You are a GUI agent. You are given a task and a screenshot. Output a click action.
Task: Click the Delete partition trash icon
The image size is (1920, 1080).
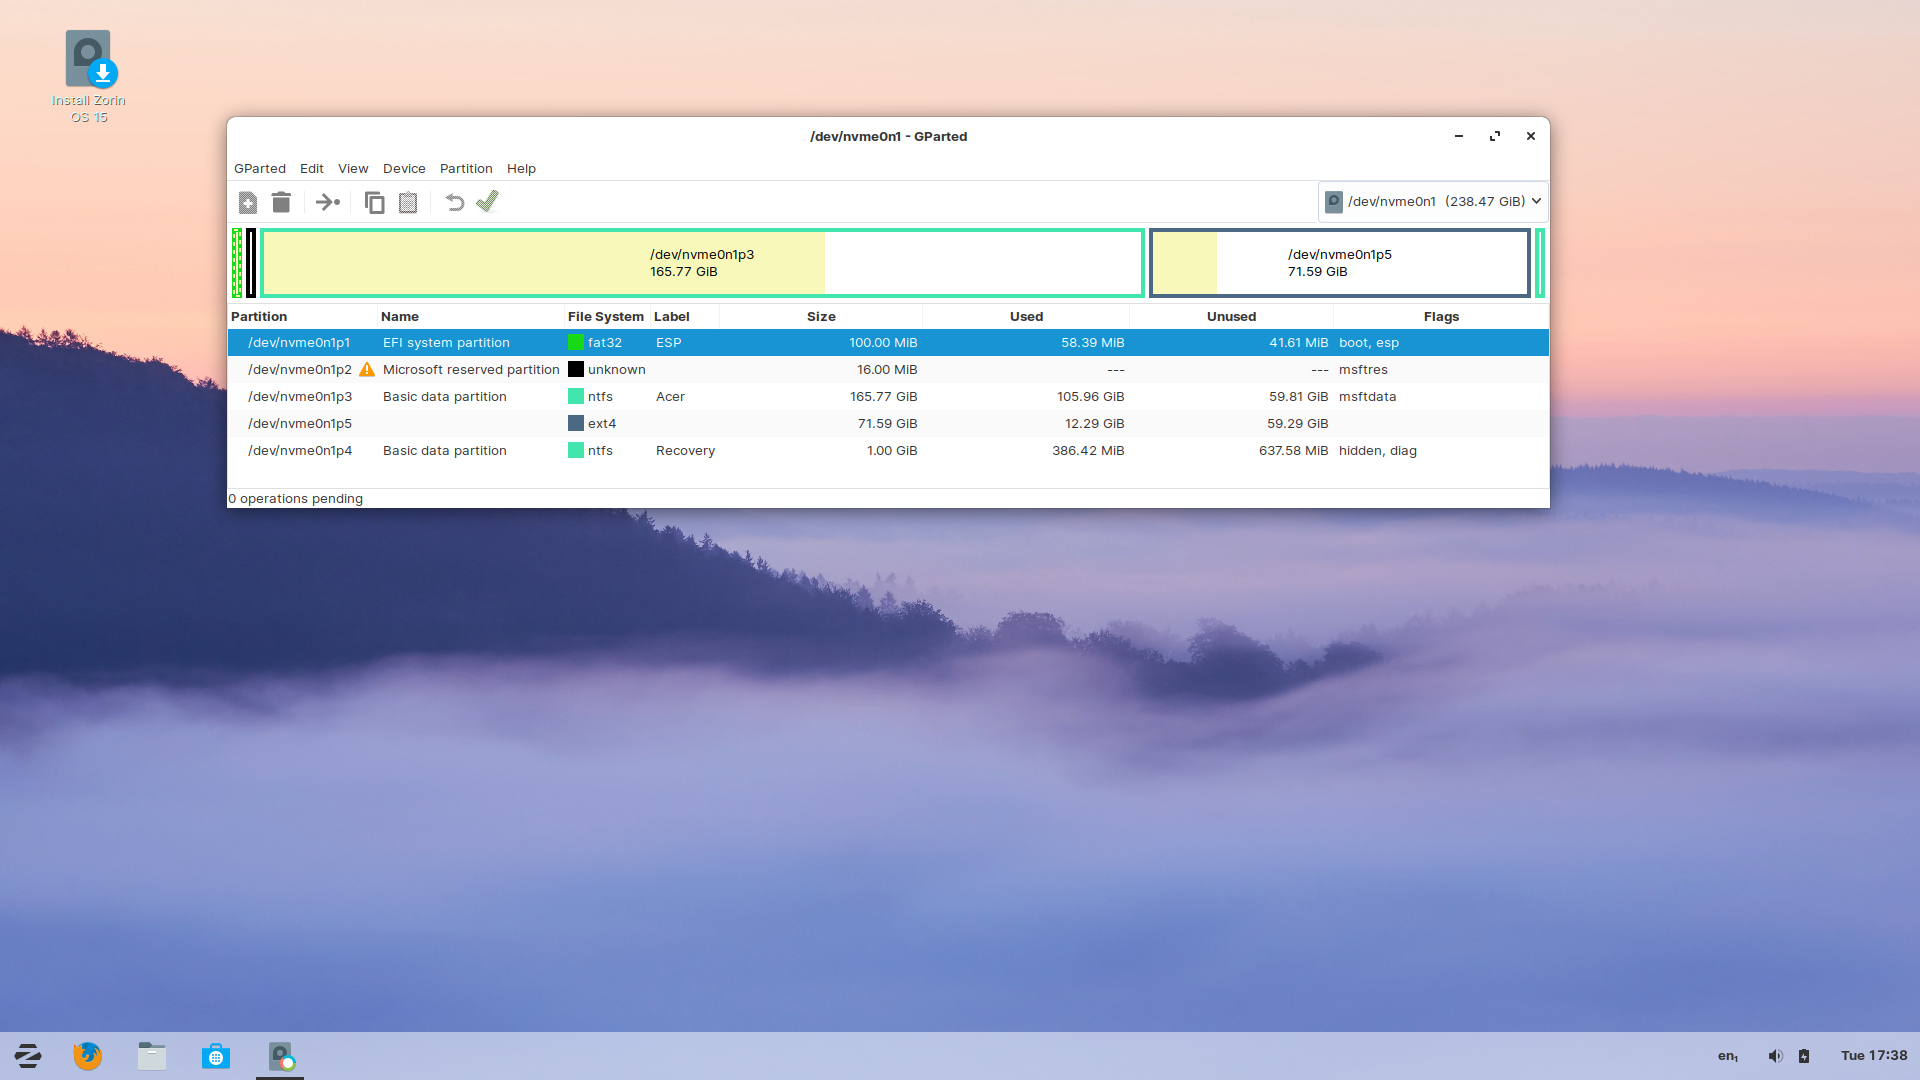(281, 203)
